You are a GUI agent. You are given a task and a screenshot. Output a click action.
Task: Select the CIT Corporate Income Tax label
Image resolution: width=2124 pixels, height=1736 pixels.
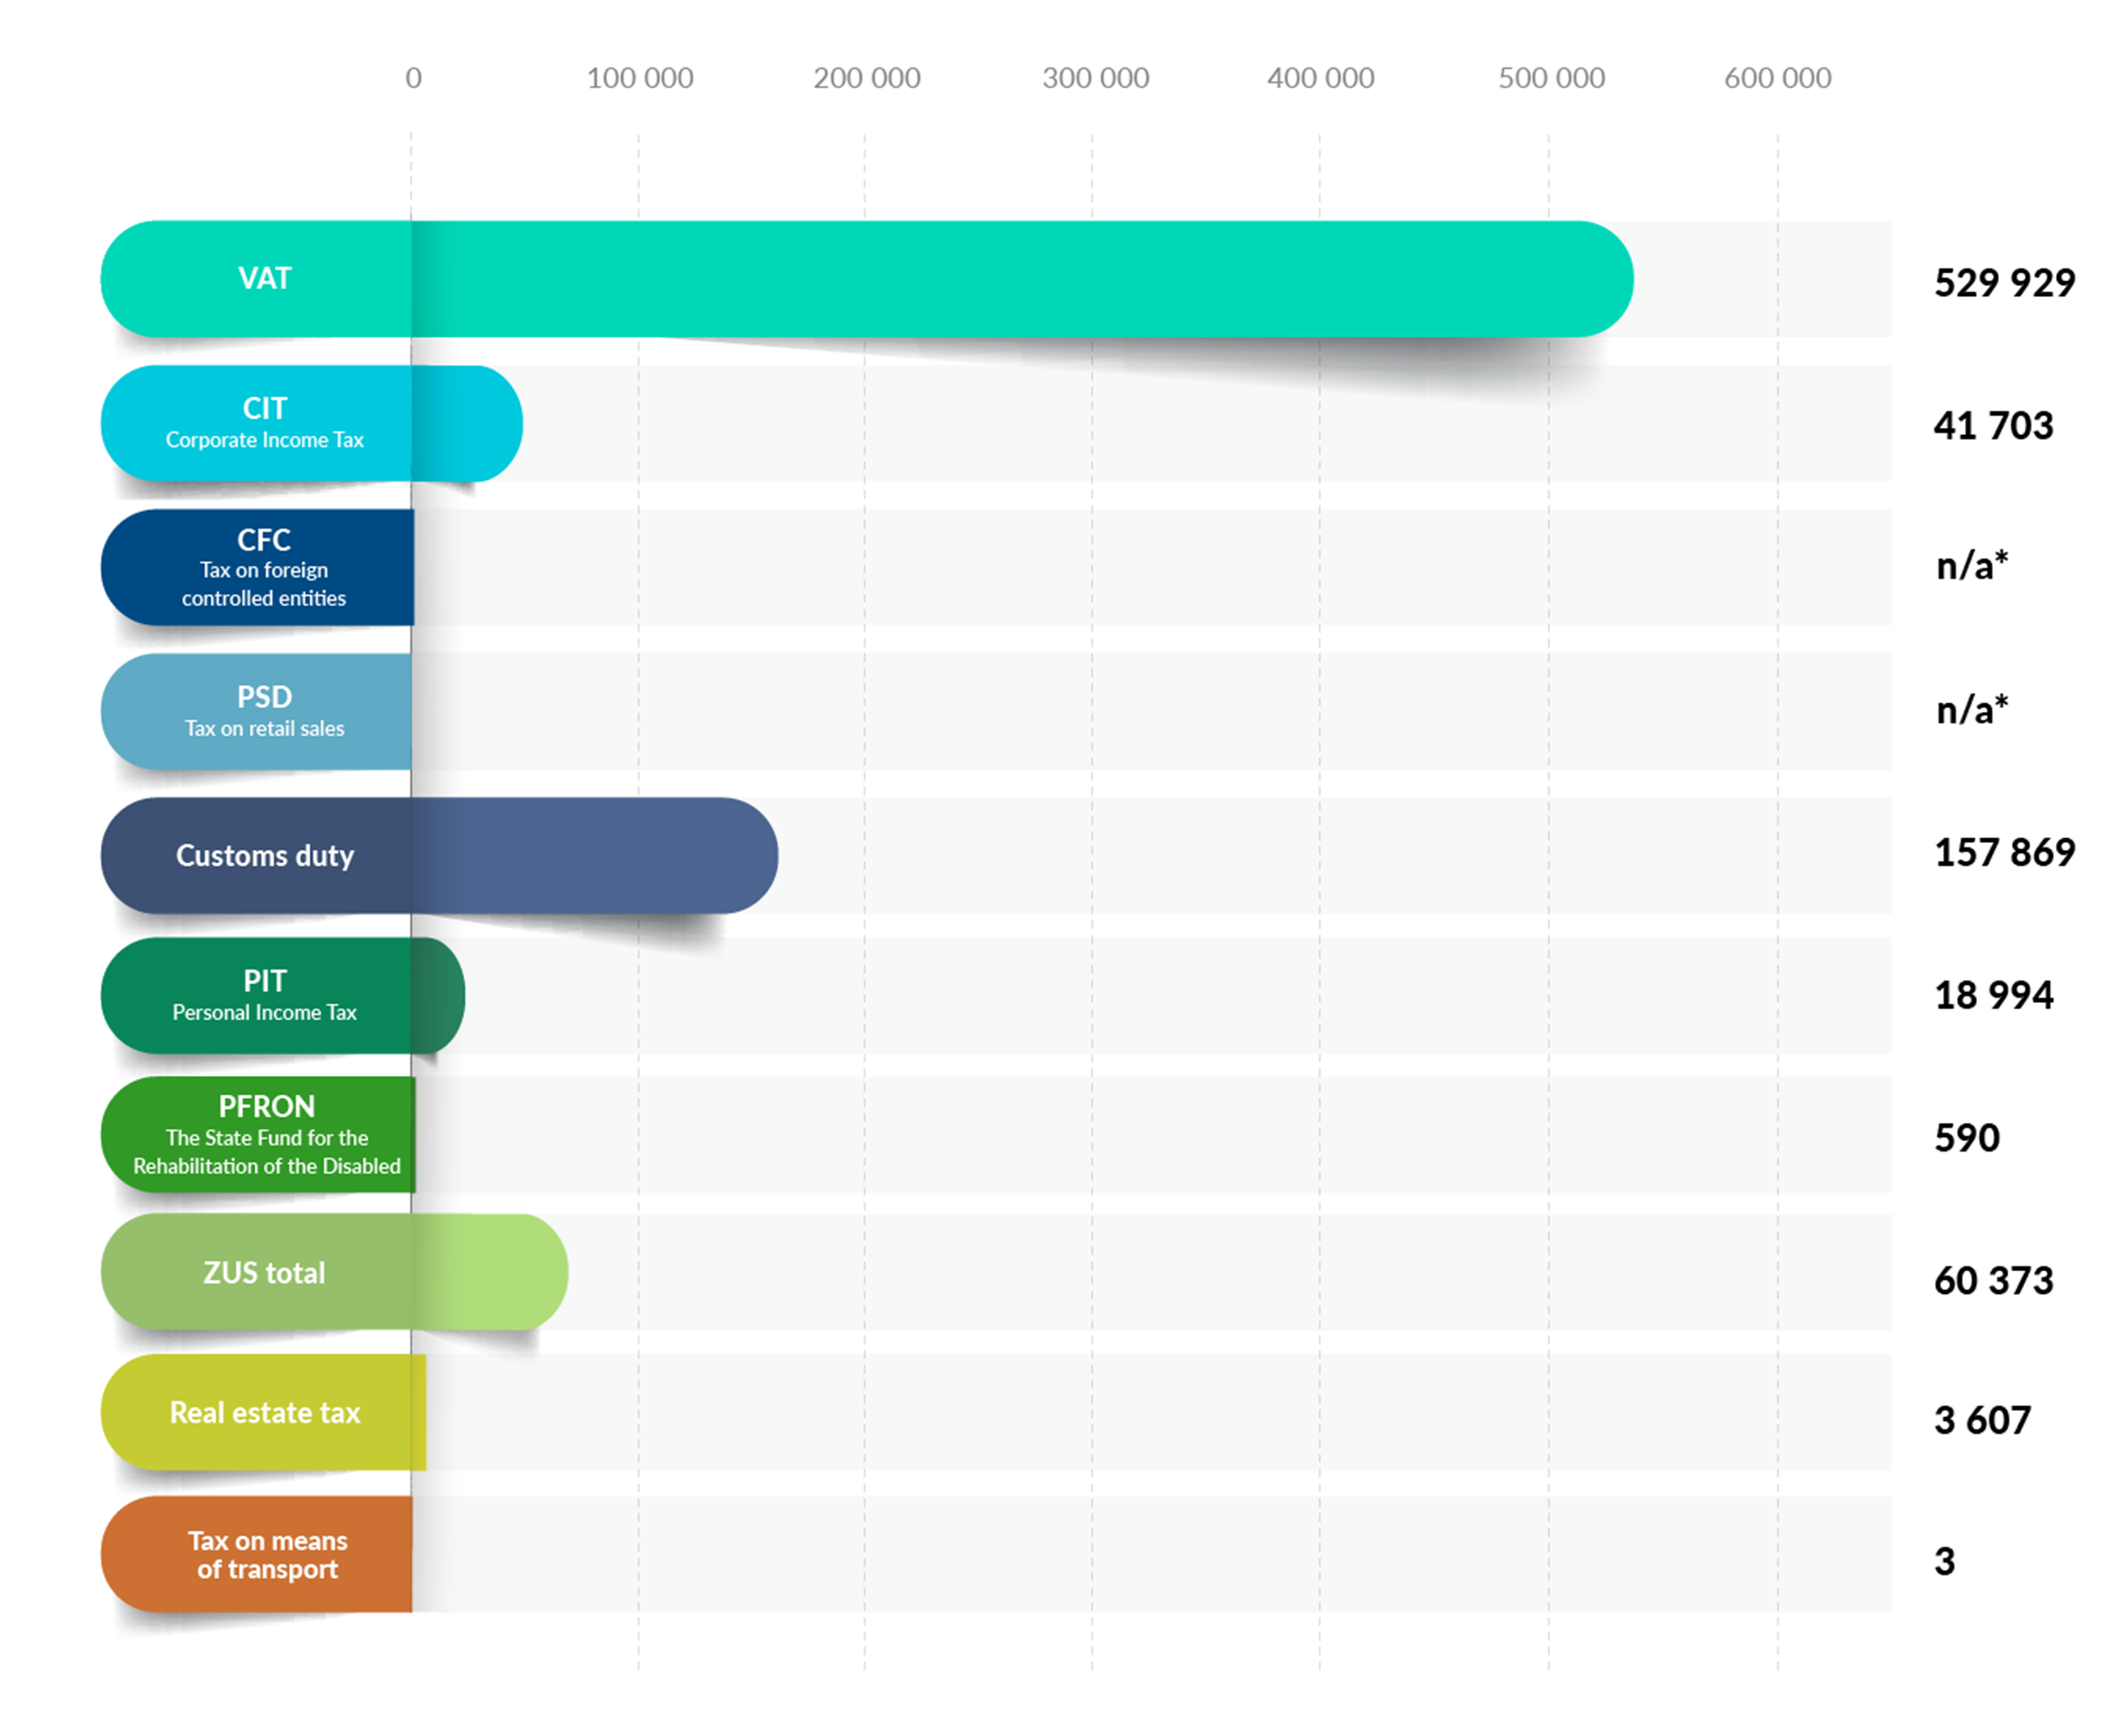tap(256, 423)
